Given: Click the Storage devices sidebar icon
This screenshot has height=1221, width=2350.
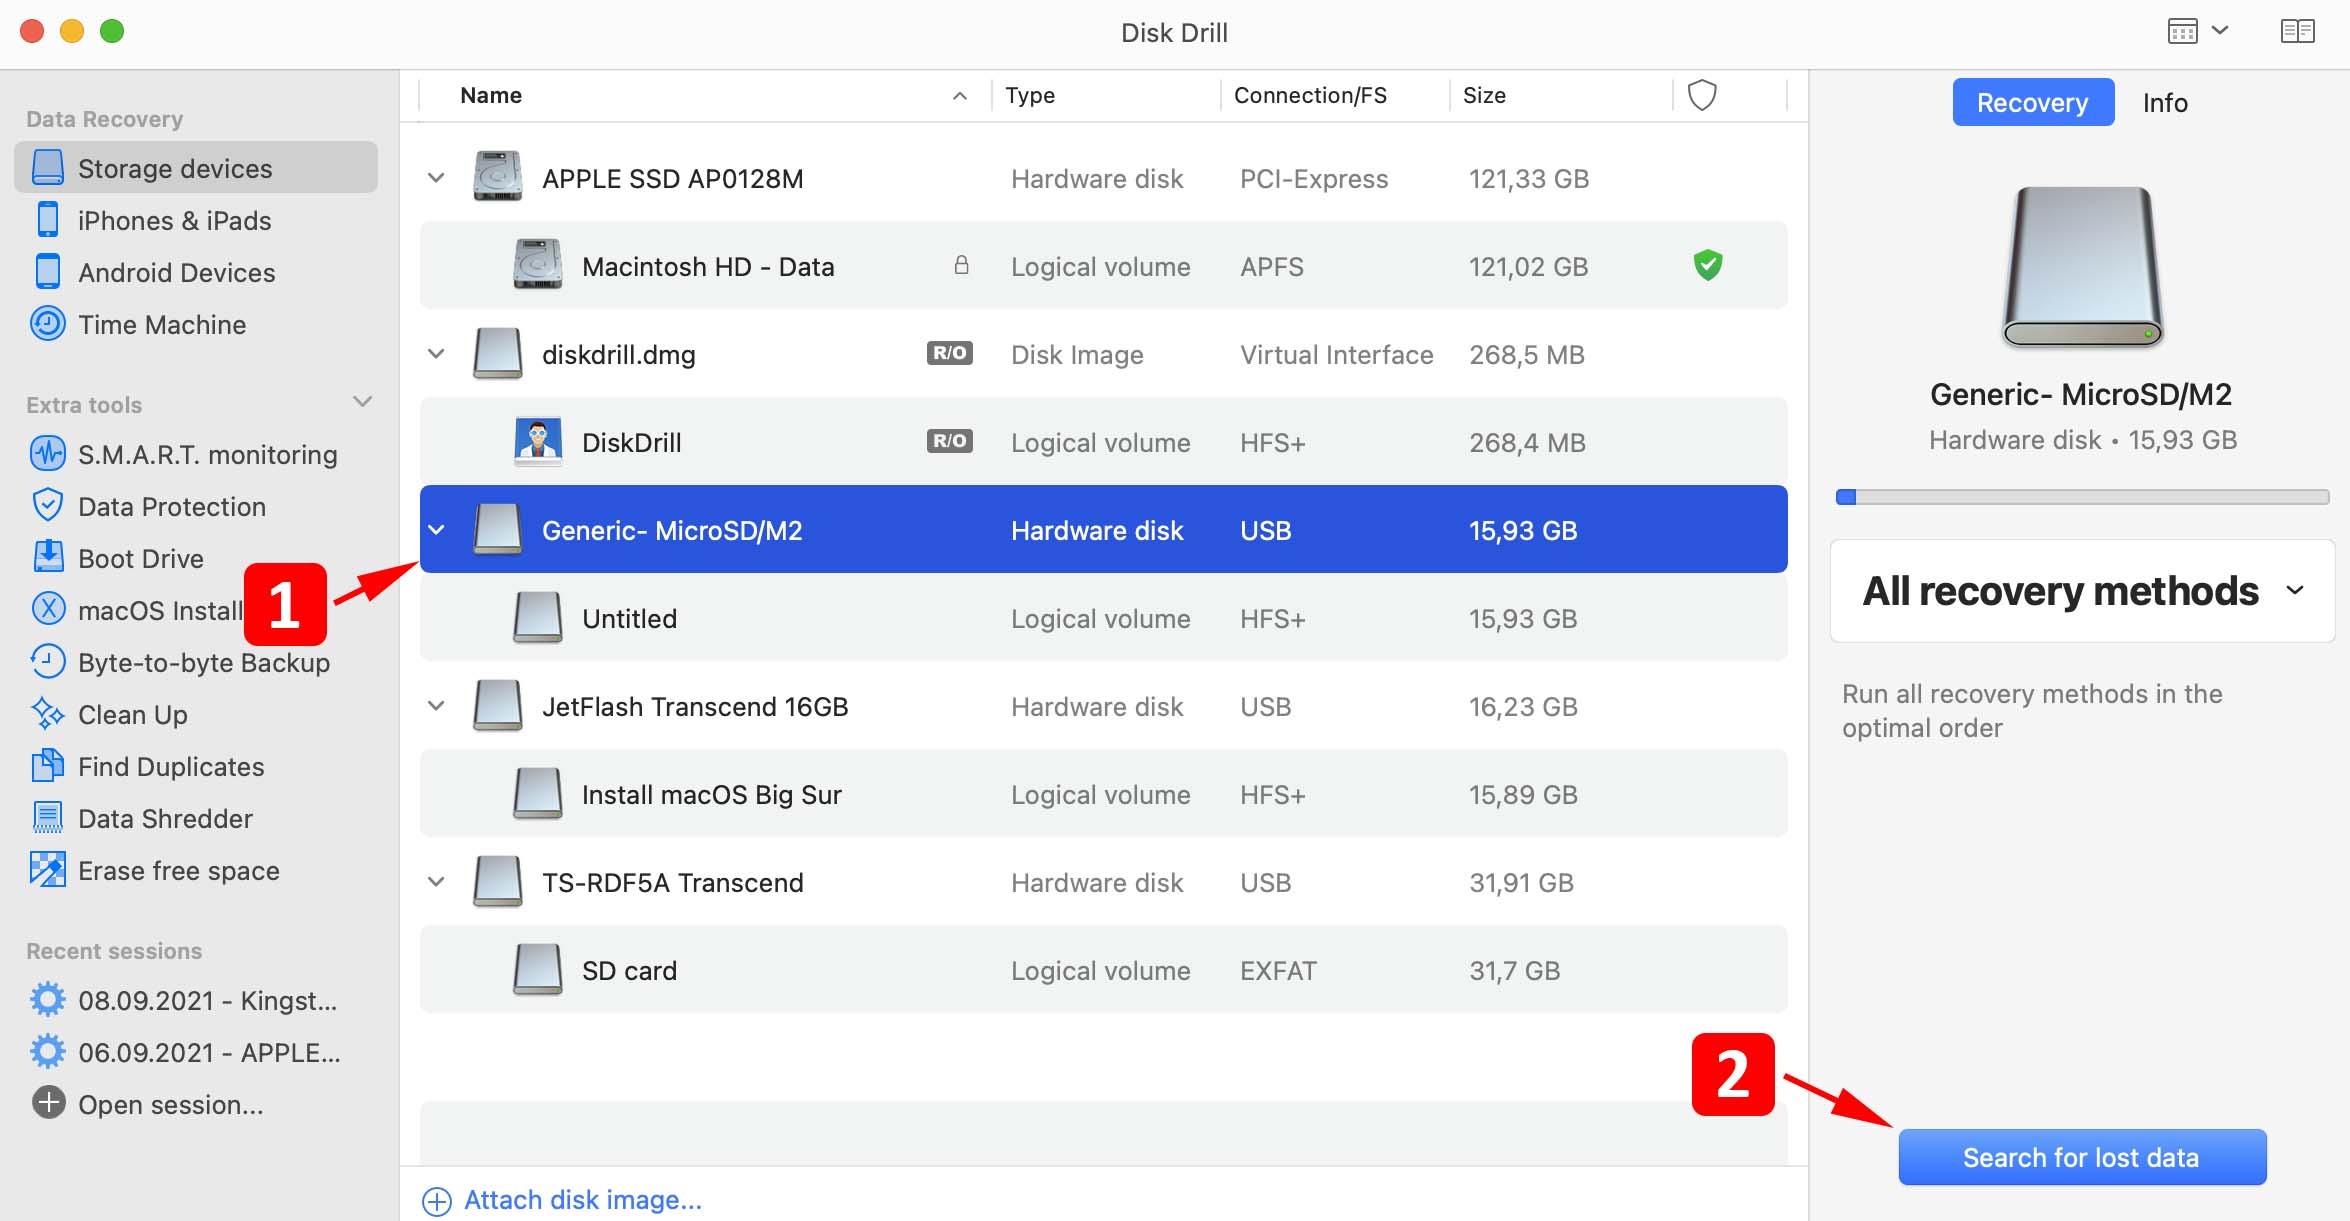Looking at the screenshot, I should click(47, 168).
